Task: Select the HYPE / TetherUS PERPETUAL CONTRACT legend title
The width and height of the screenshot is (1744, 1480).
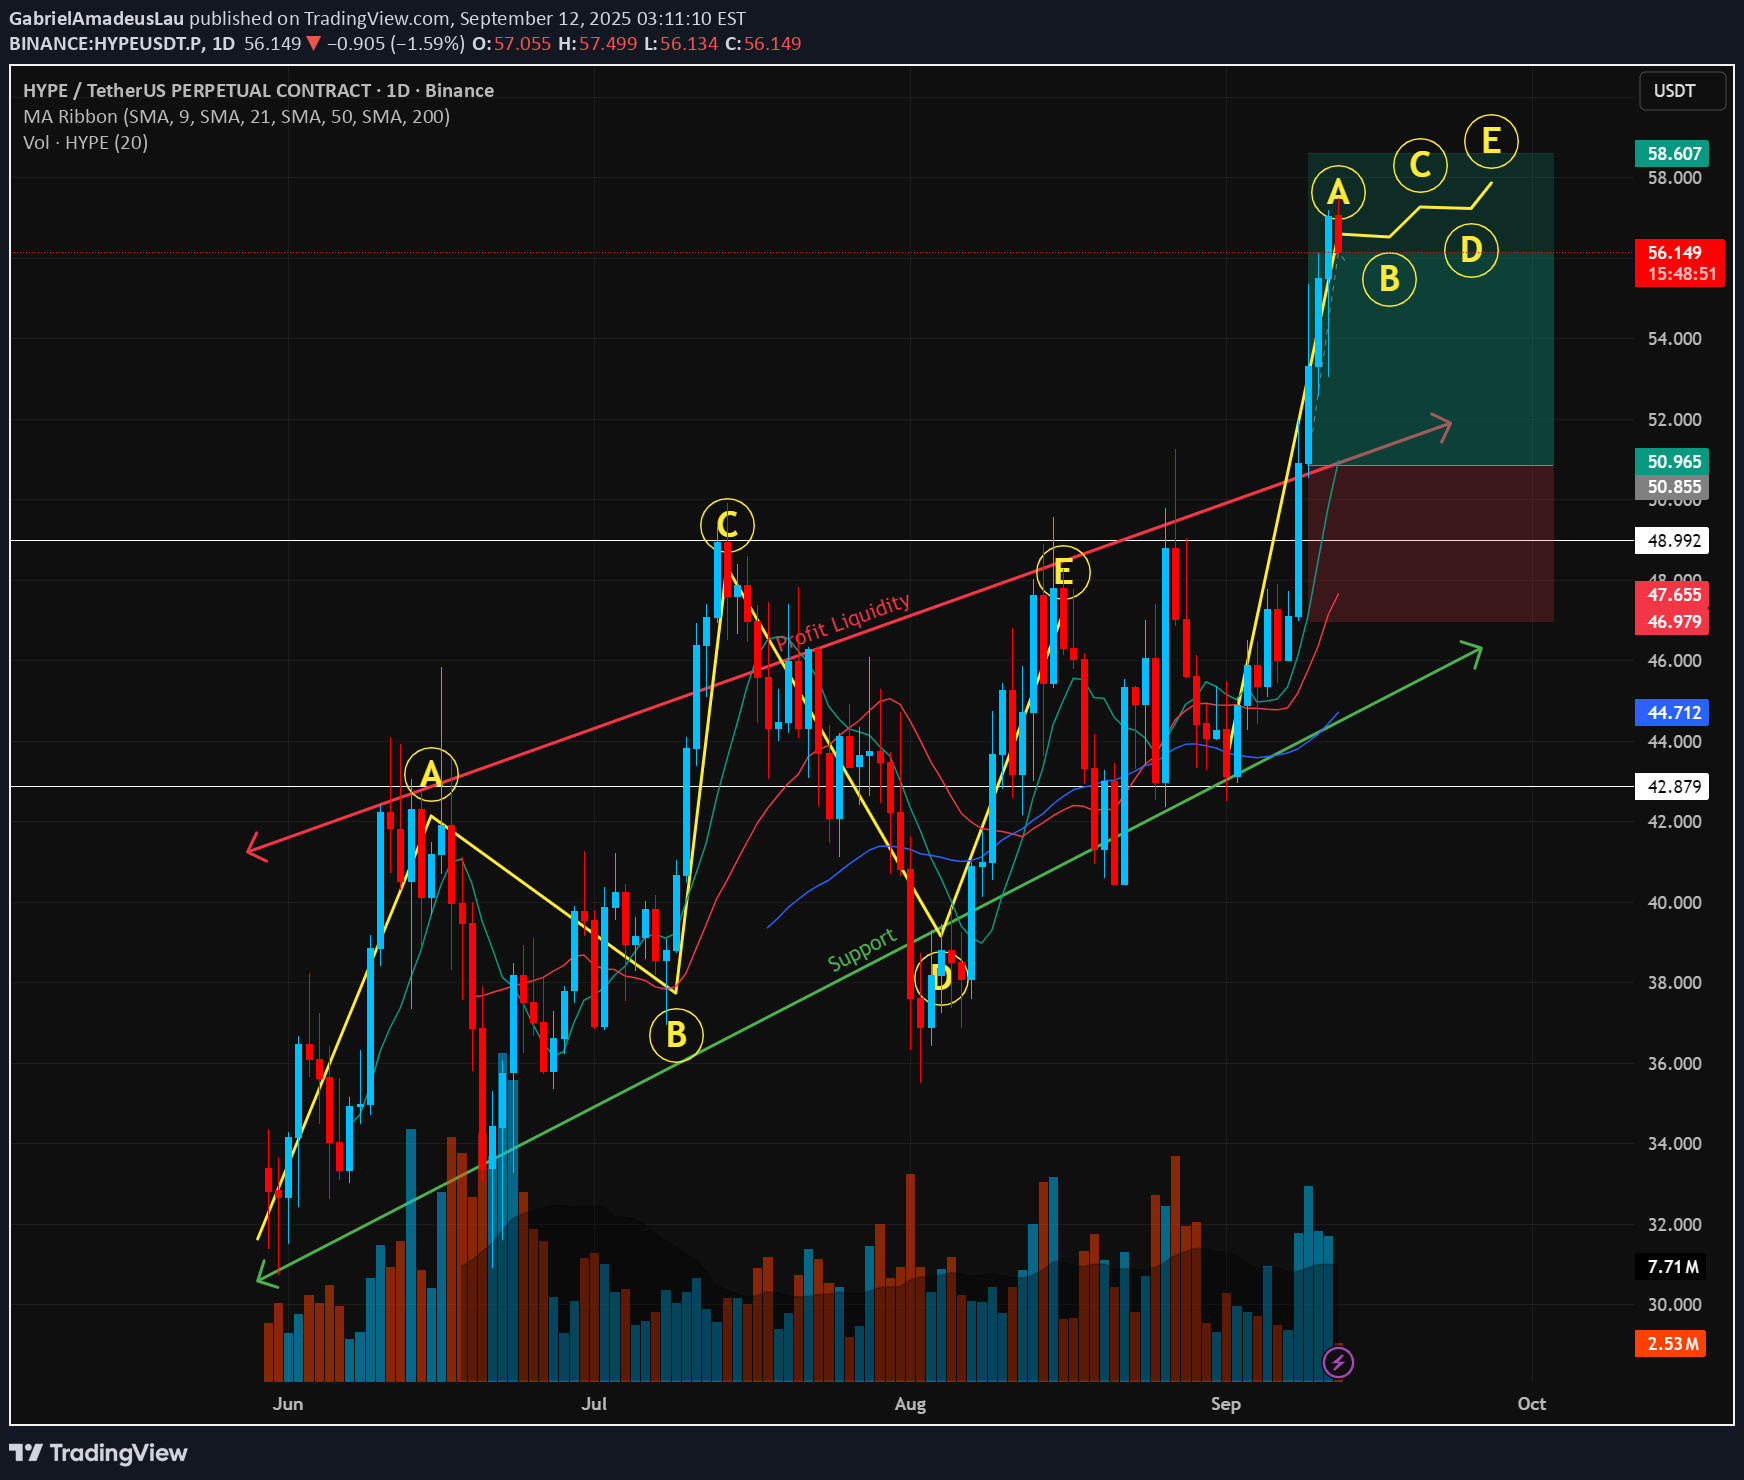Action: [258, 90]
